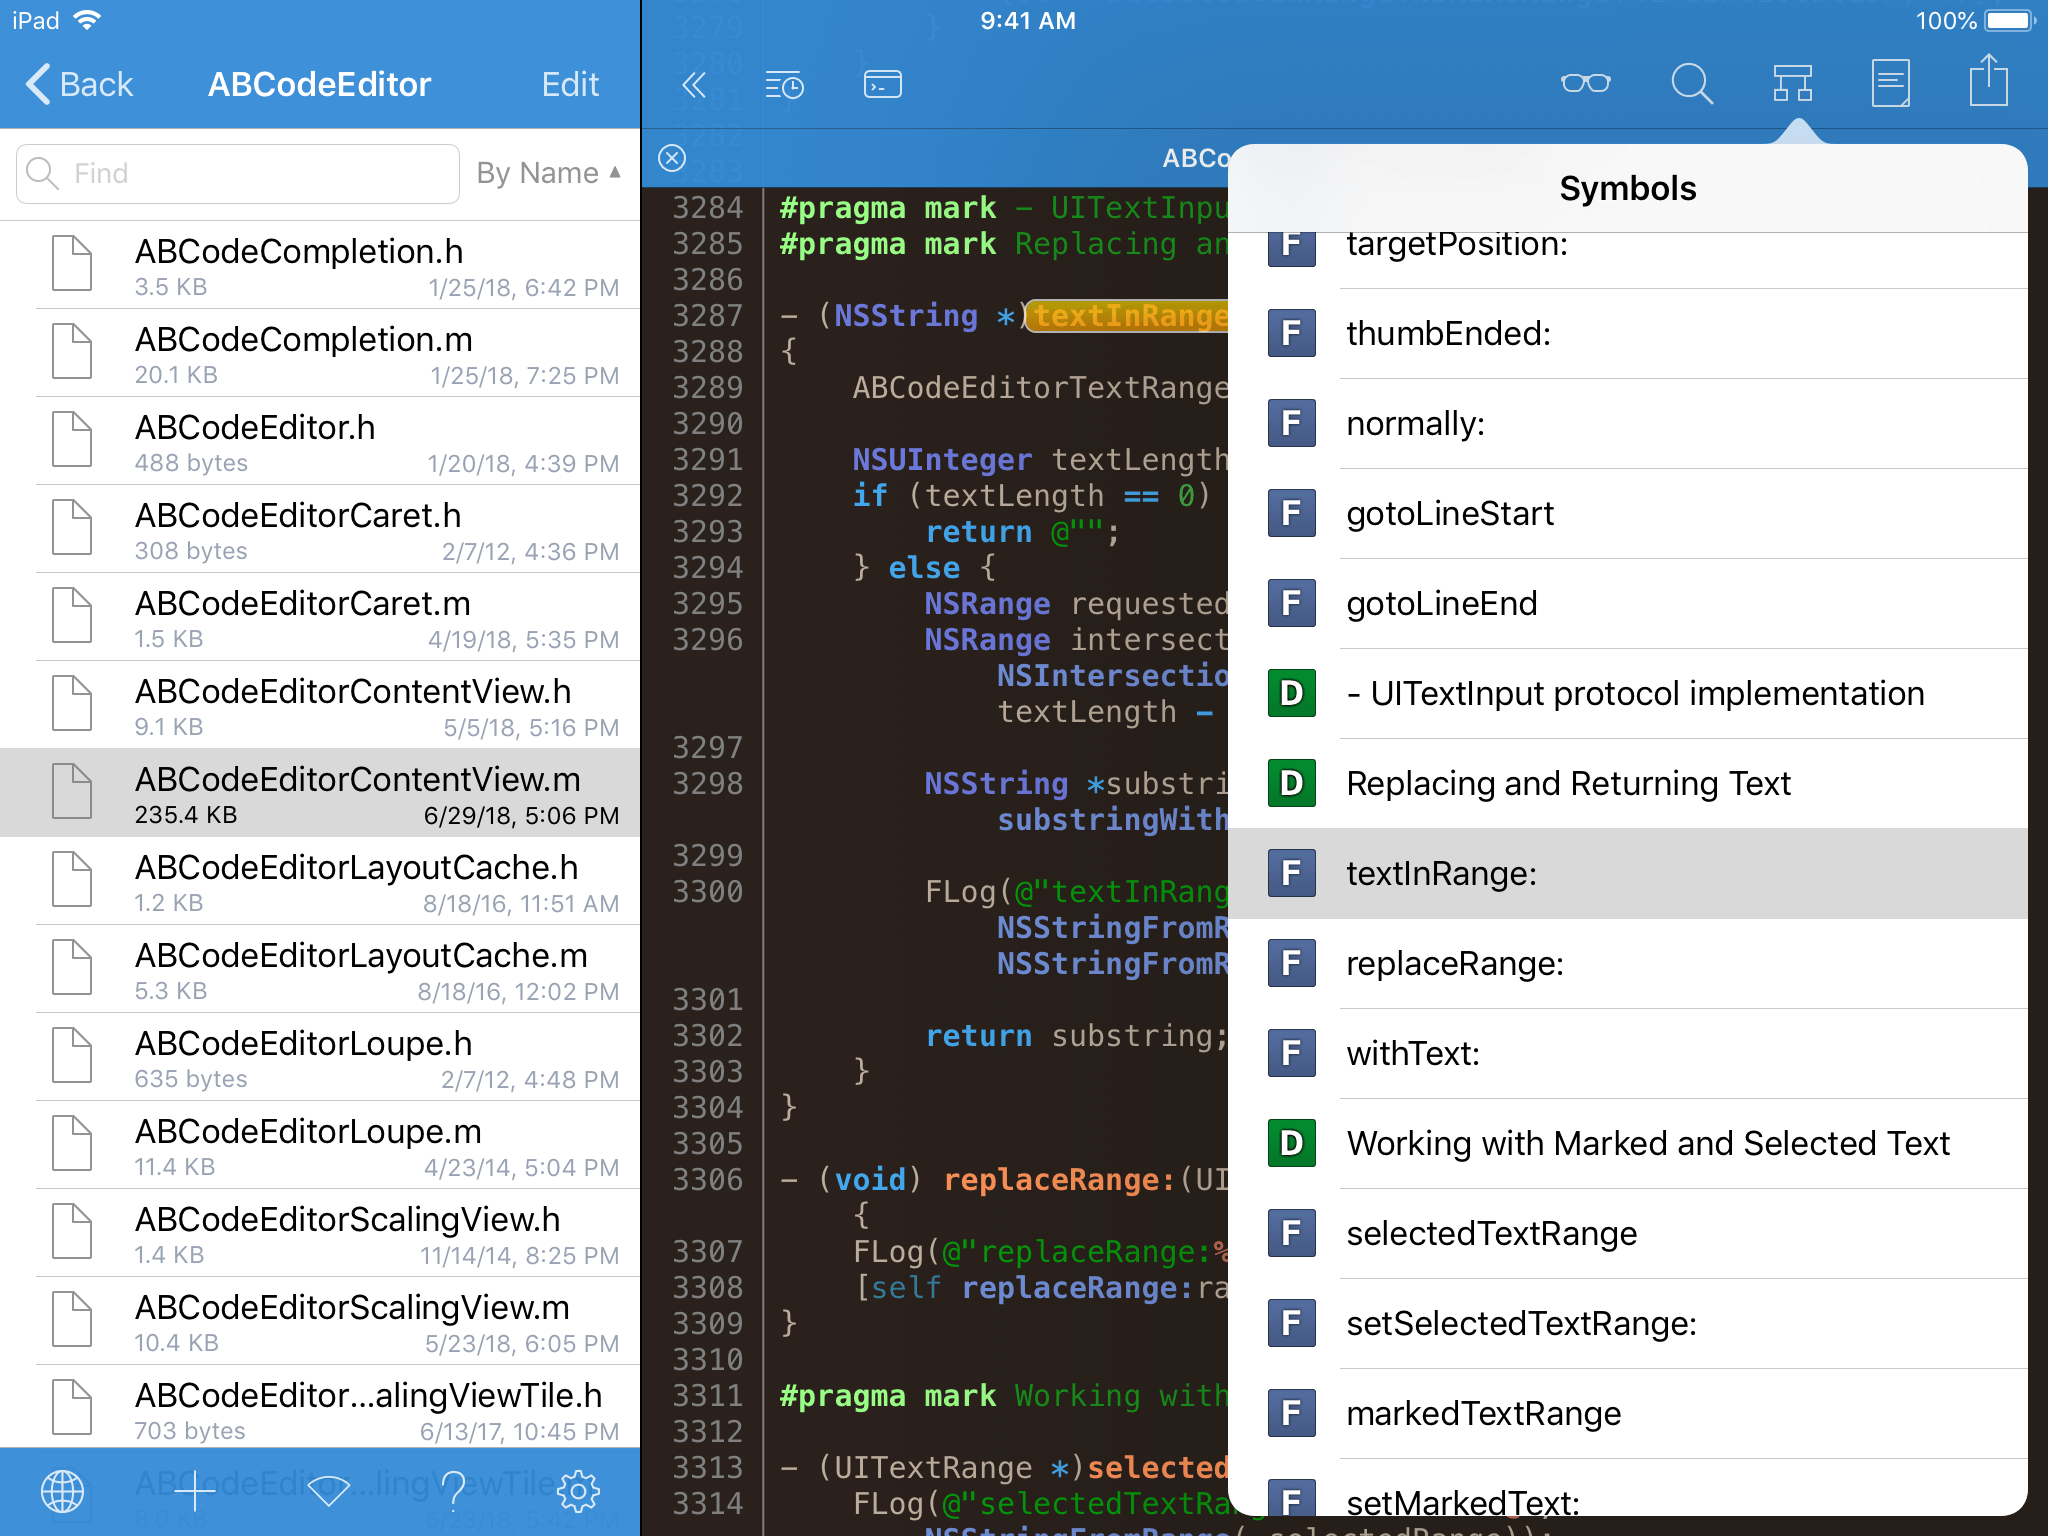Image resolution: width=2048 pixels, height=1536 pixels.
Task: Open the terminal console icon
Action: [880, 84]
